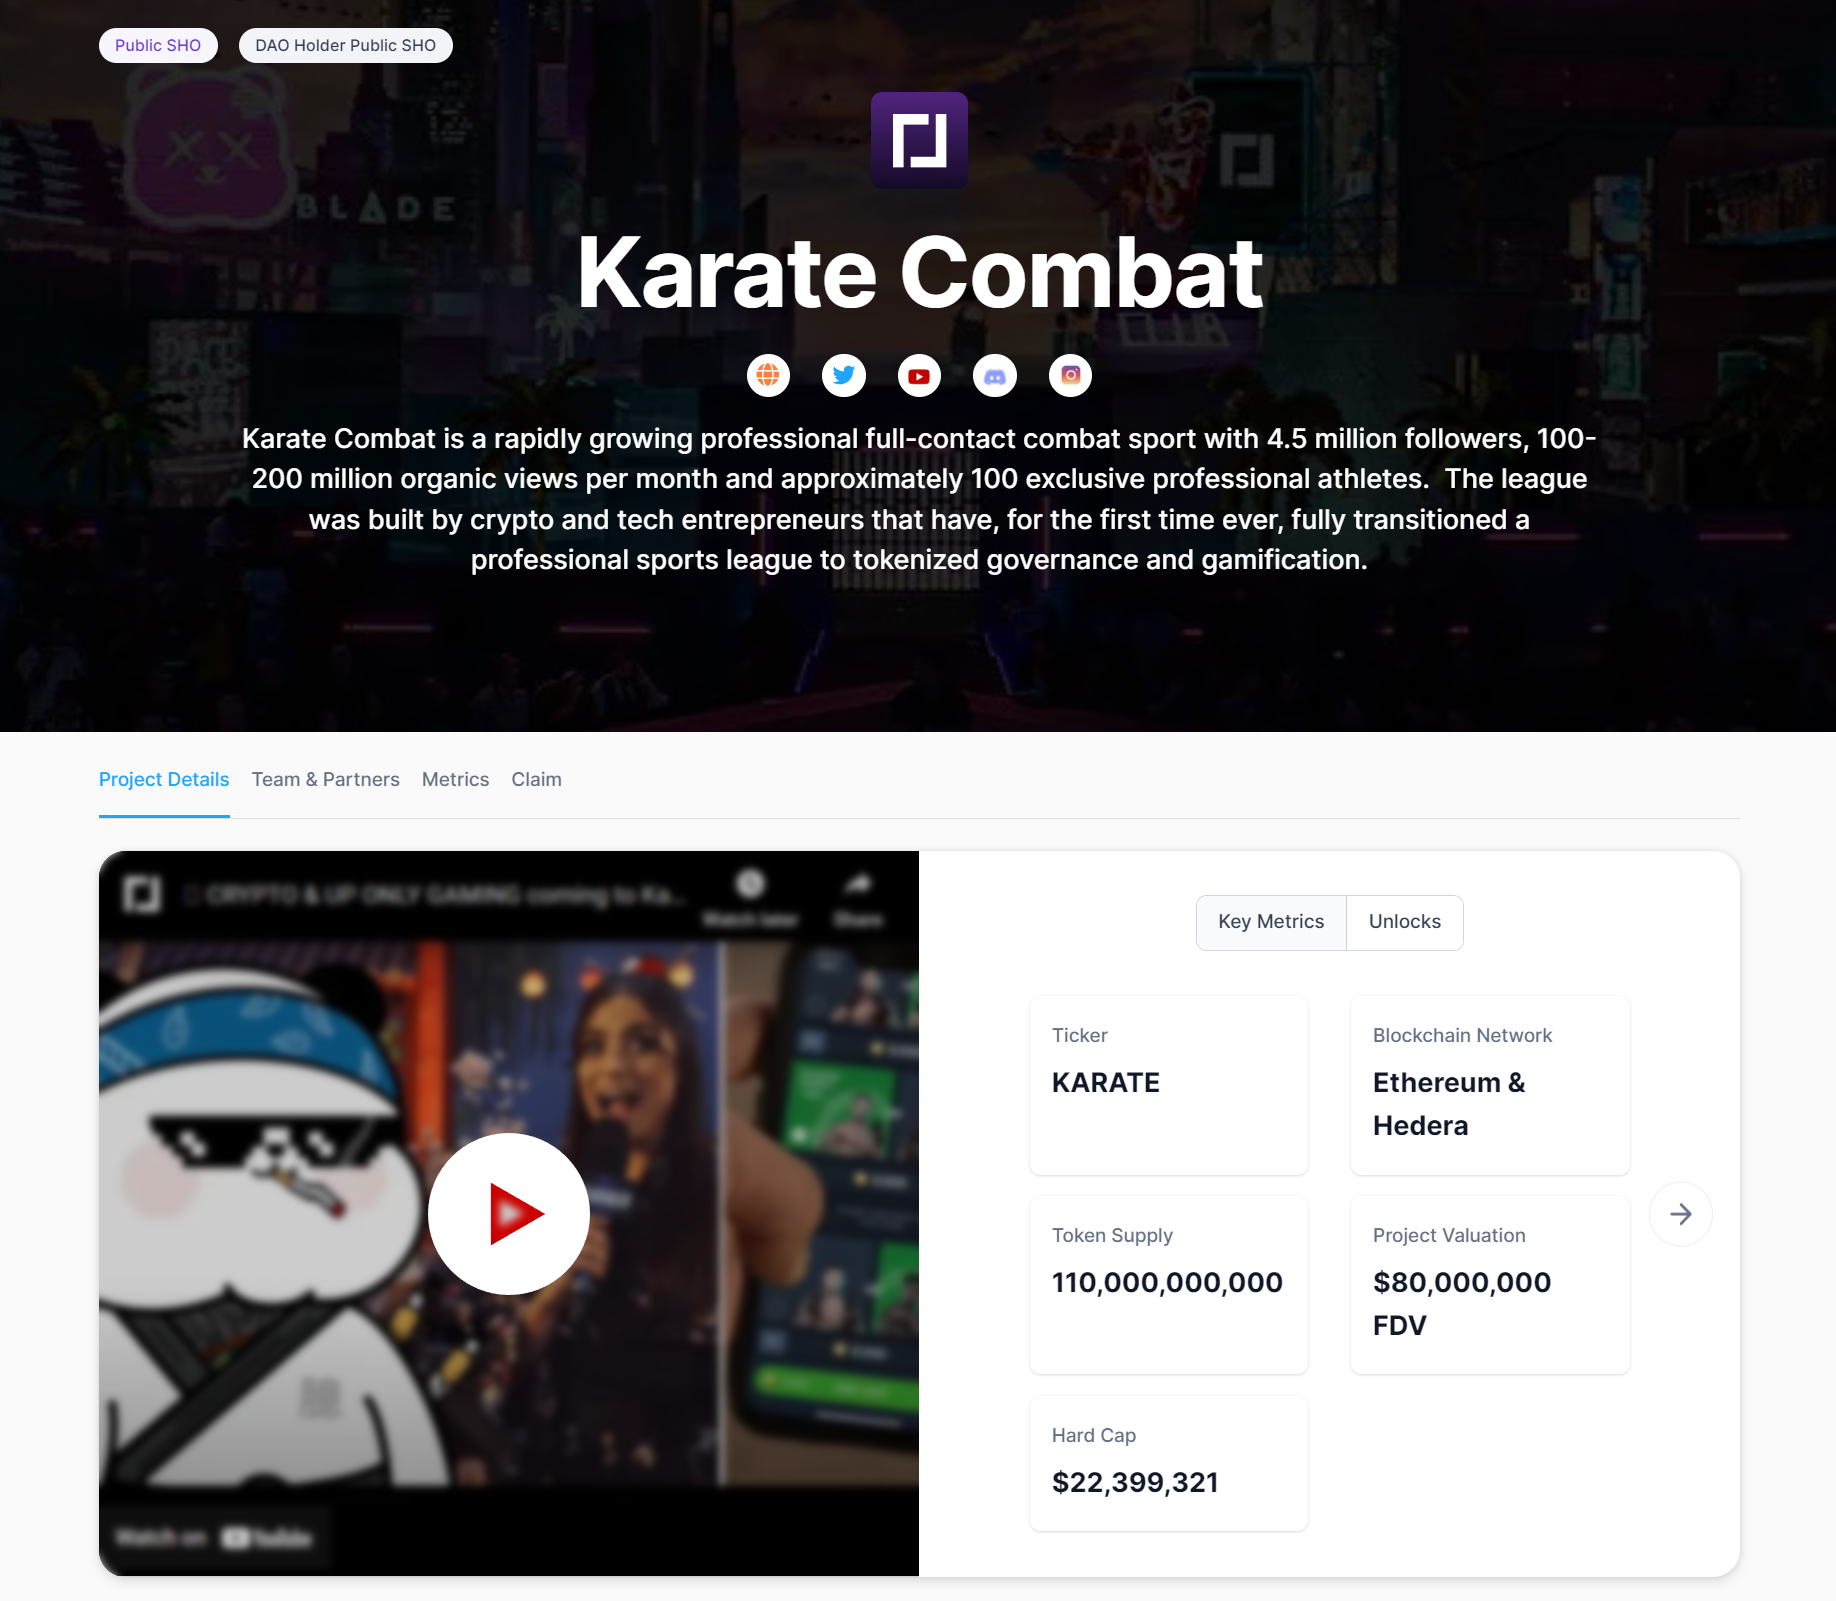Click the KARATE ticker value
The image size is (1836, 1601).
[x=1106, y=1083]
